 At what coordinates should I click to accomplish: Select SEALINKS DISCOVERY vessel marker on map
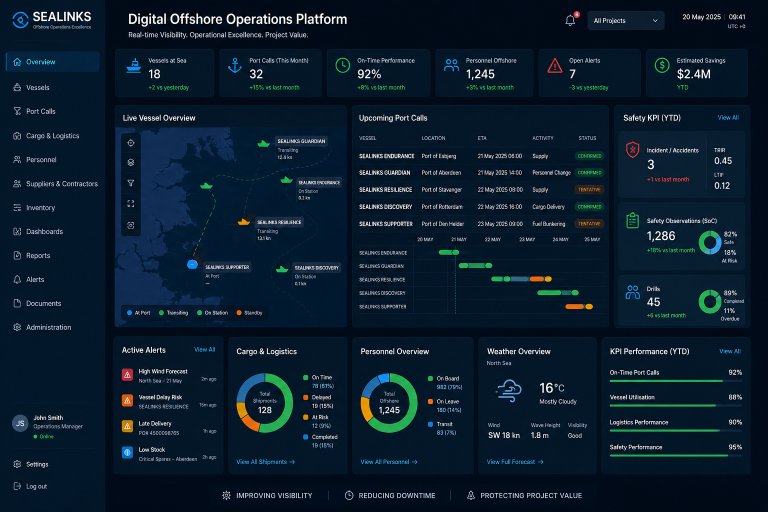coord(282,269)
